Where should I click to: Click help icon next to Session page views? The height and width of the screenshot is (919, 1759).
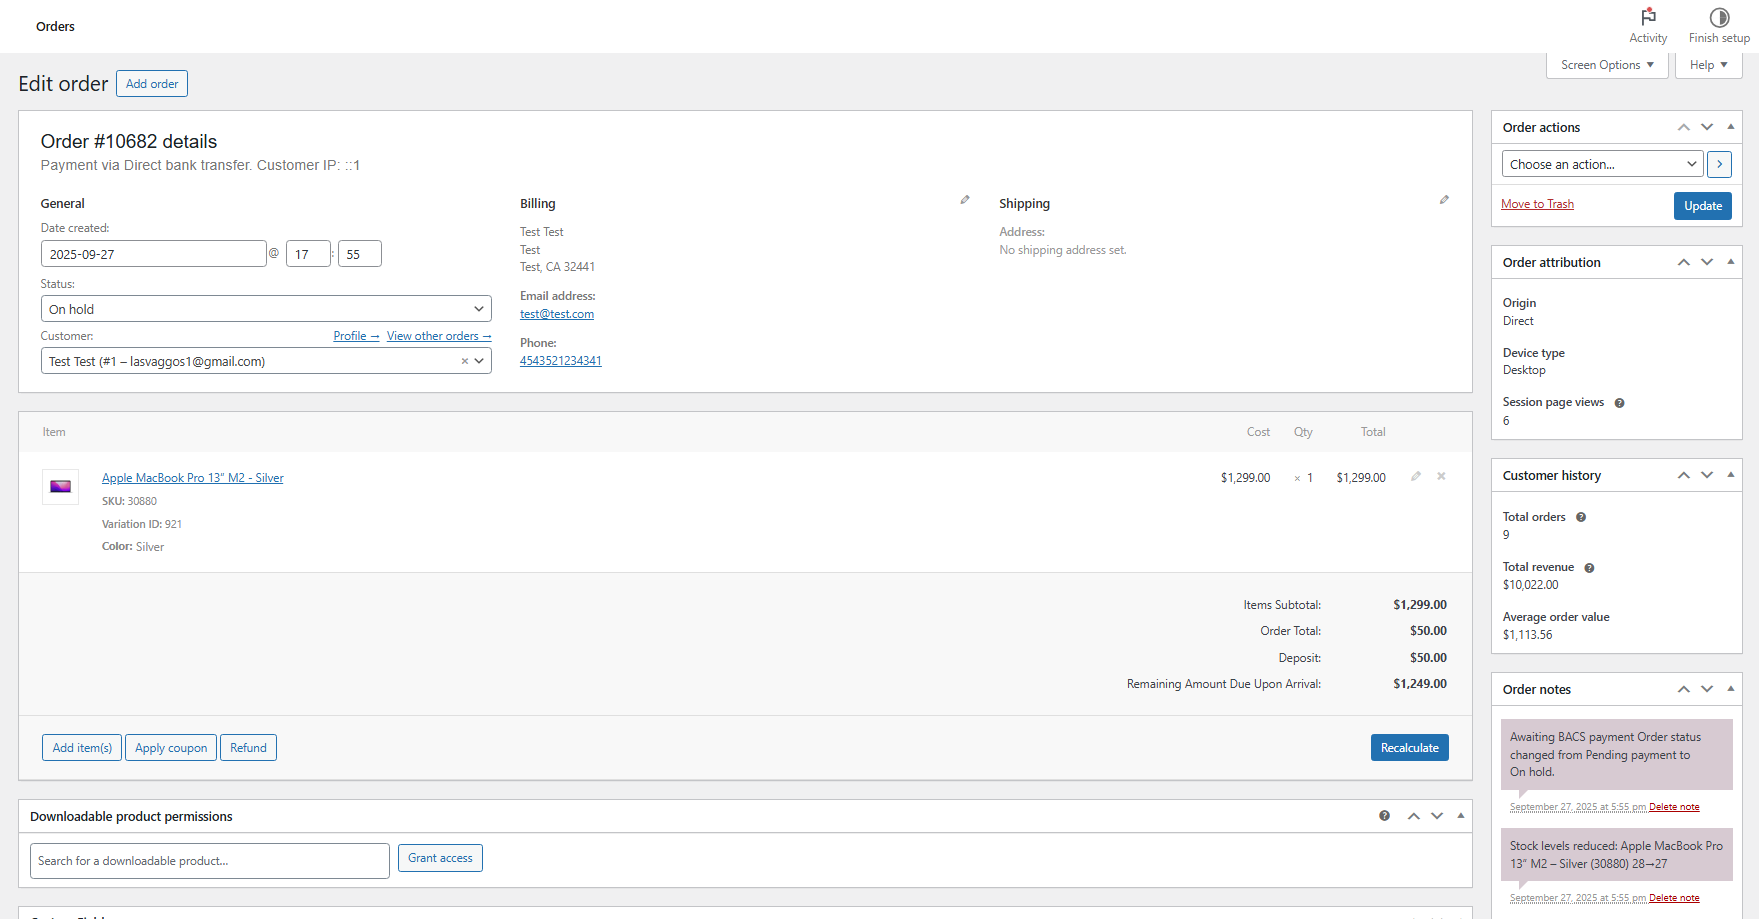(1619, 403)
